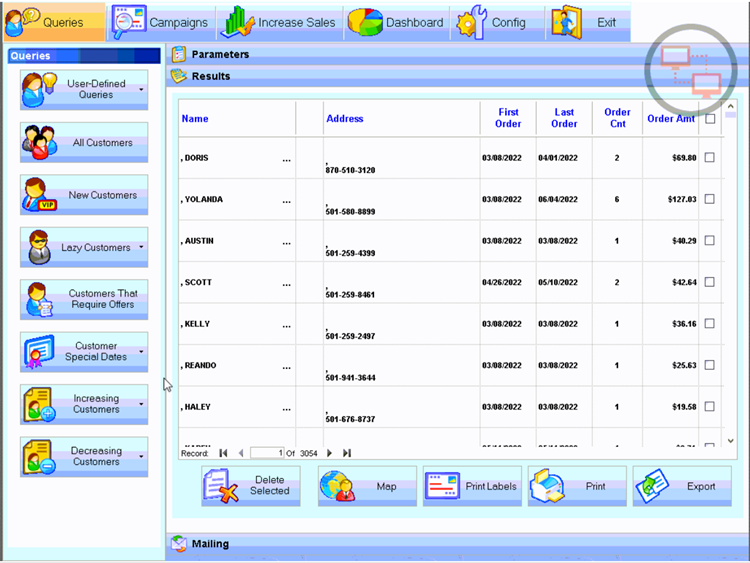Screen dimensions: 750x563
Task: Open the Dashboard tab
Action: click(397, 22)
